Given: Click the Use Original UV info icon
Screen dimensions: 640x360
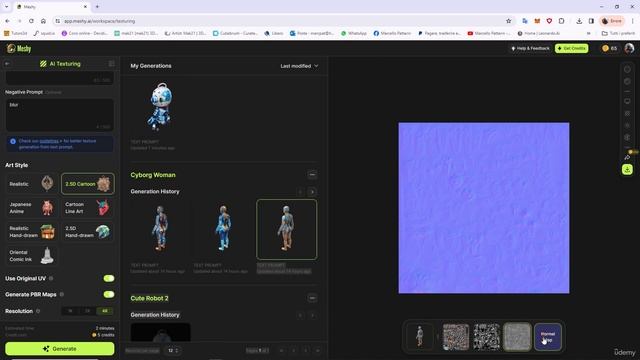Looking at the screenshot, I should click(x=51, y=278).
